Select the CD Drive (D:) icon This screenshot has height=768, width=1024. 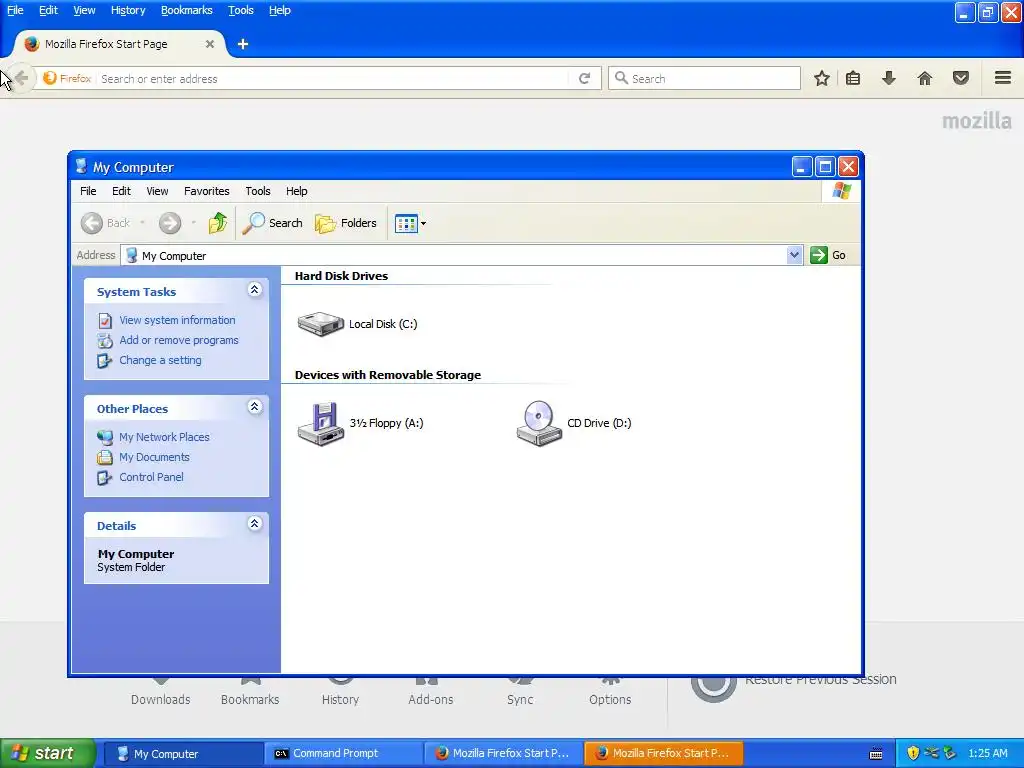(x=539, y=423)
